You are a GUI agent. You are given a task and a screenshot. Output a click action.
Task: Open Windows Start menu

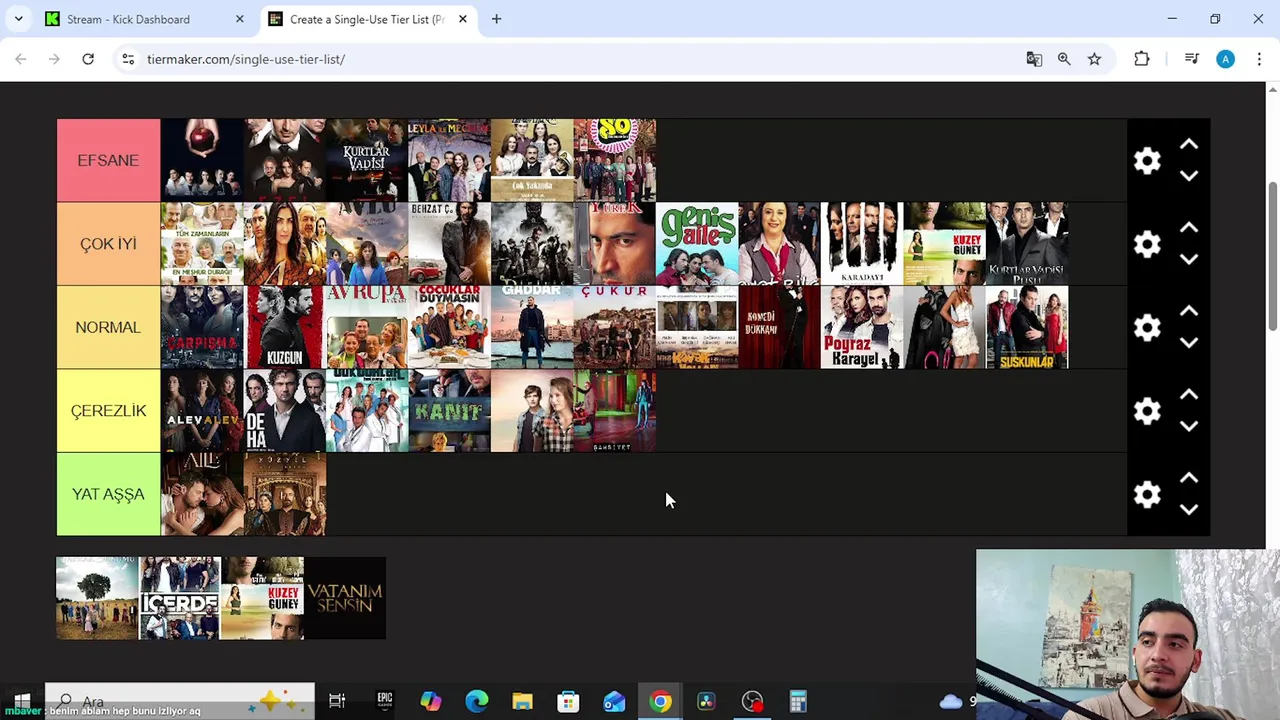pyautogui.click(x=22, y=701)
